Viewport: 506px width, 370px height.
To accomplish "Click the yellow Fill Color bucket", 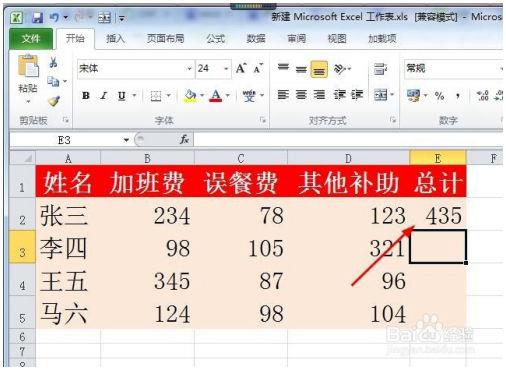I will tap(190, 96).
